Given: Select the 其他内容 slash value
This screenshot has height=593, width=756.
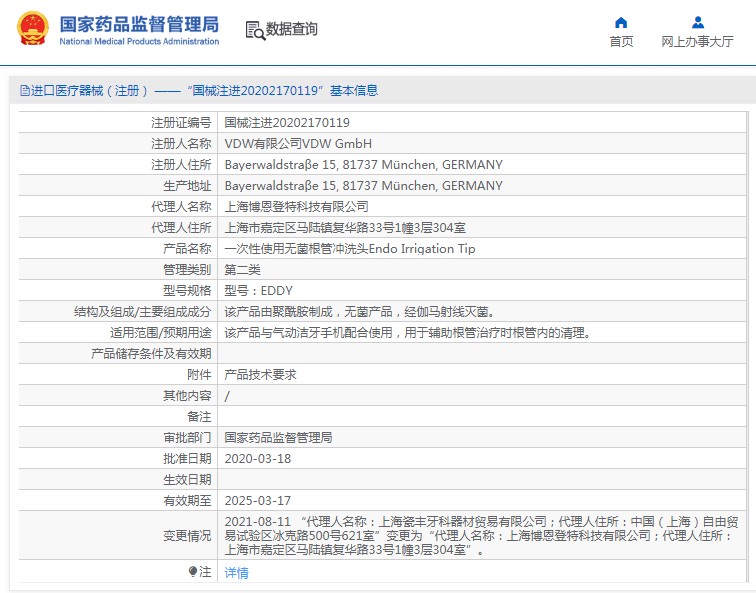Looking at the screenshot, I should [x=227, y=396].
